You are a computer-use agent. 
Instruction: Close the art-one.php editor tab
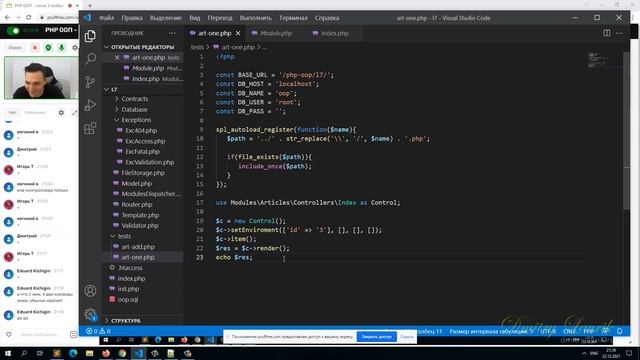[x=238, y=33]
